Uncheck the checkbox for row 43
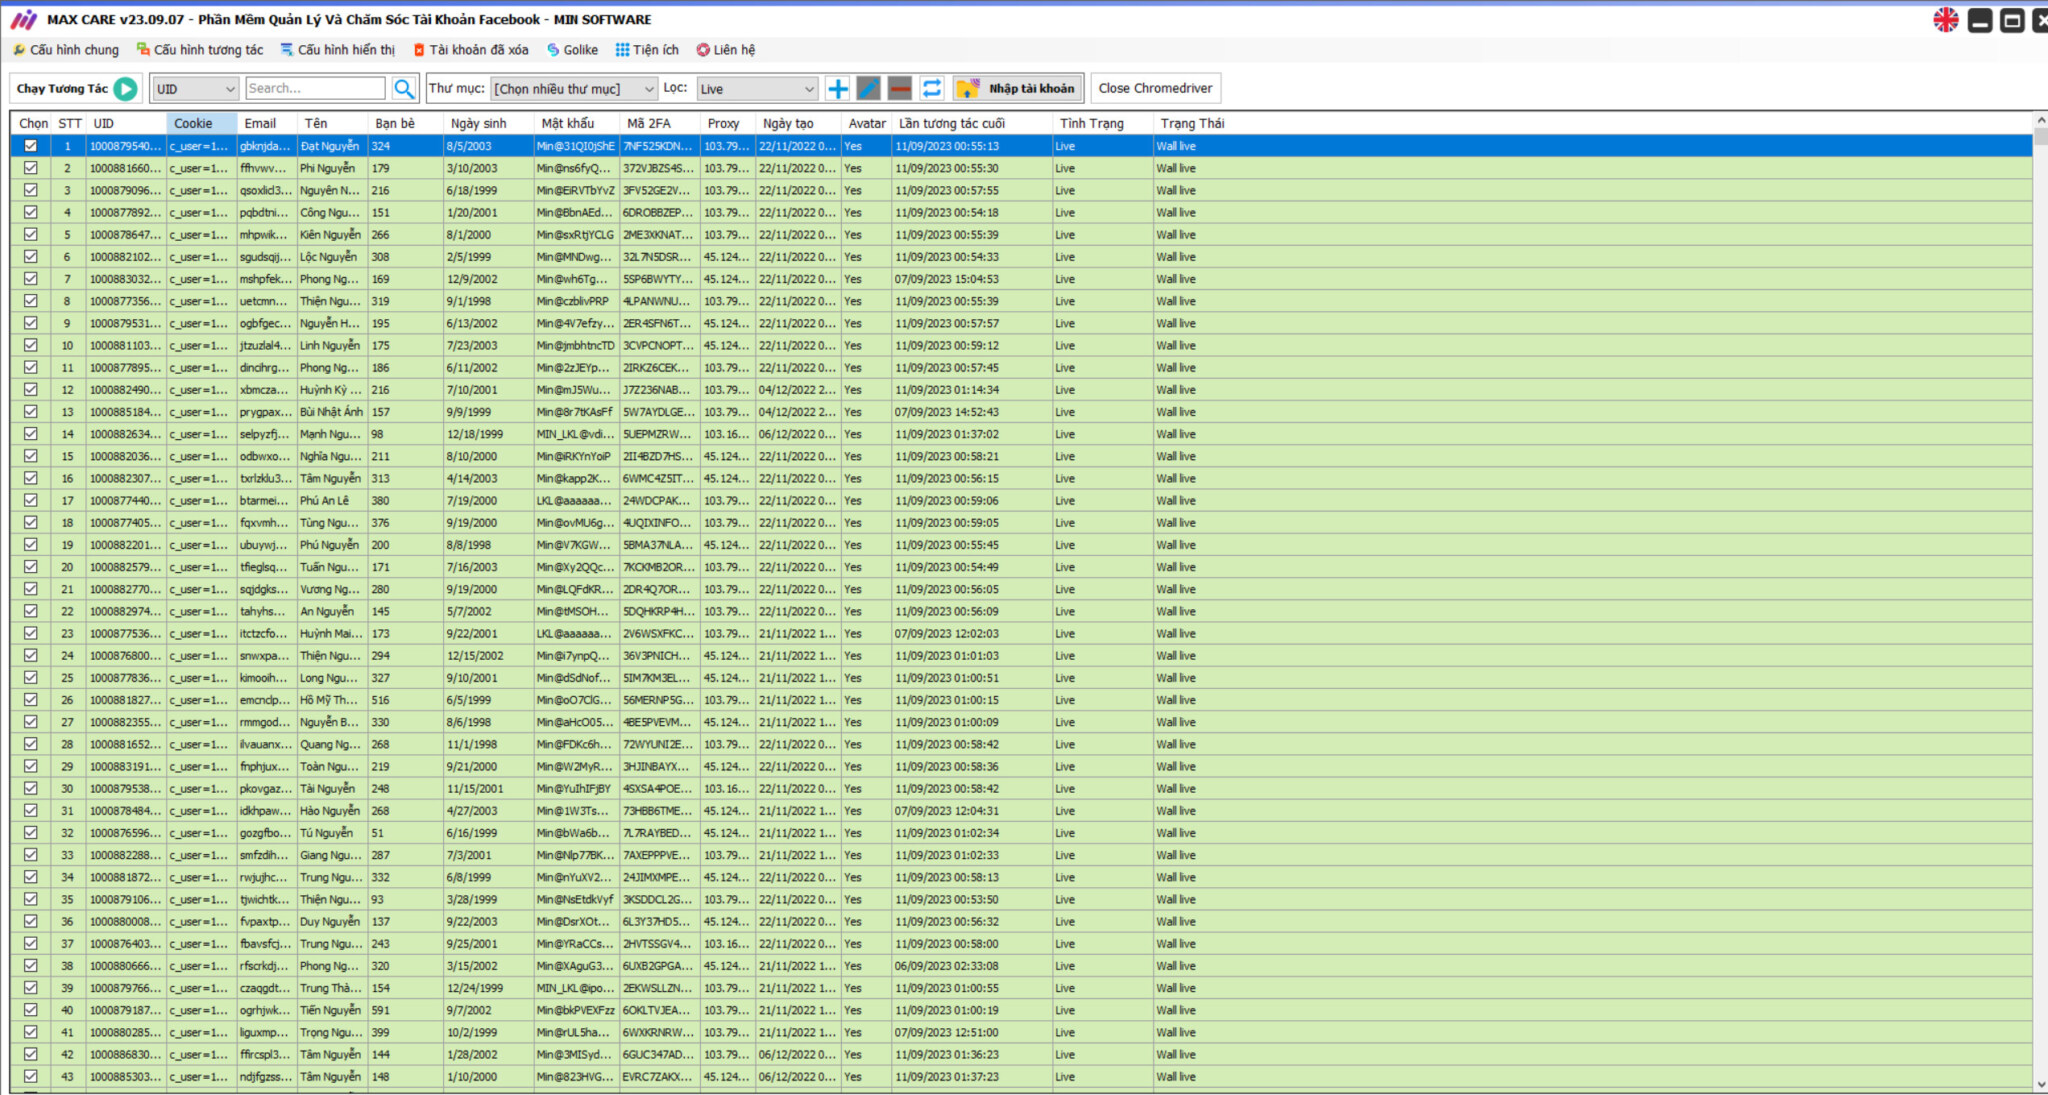 [x=31, y=1077]
